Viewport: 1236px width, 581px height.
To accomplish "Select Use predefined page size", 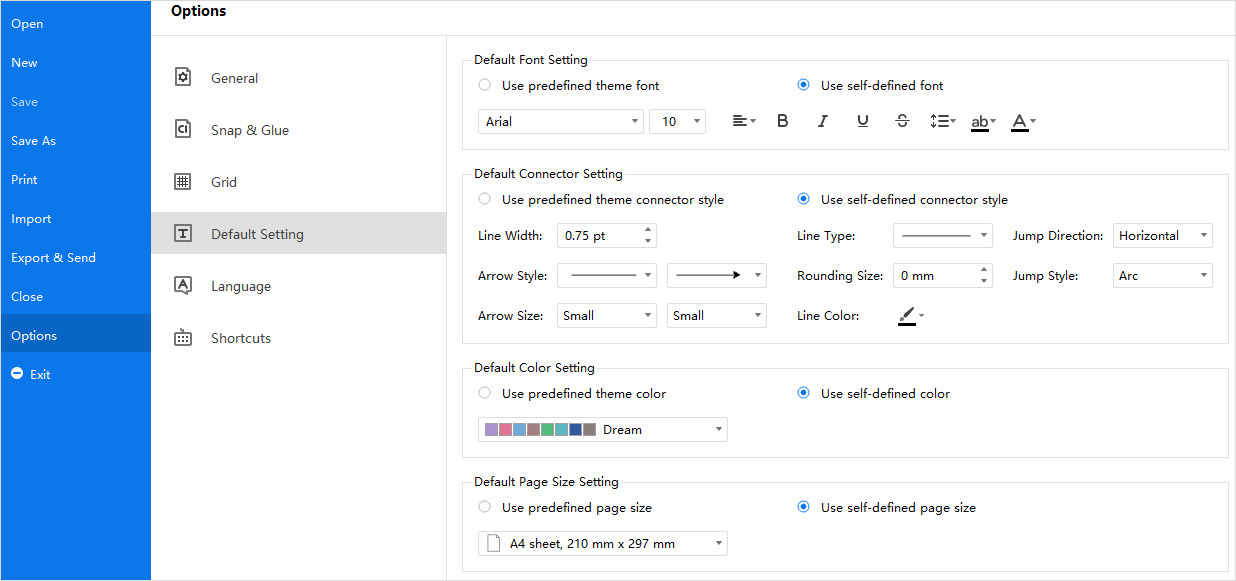I will coord(565,508).
